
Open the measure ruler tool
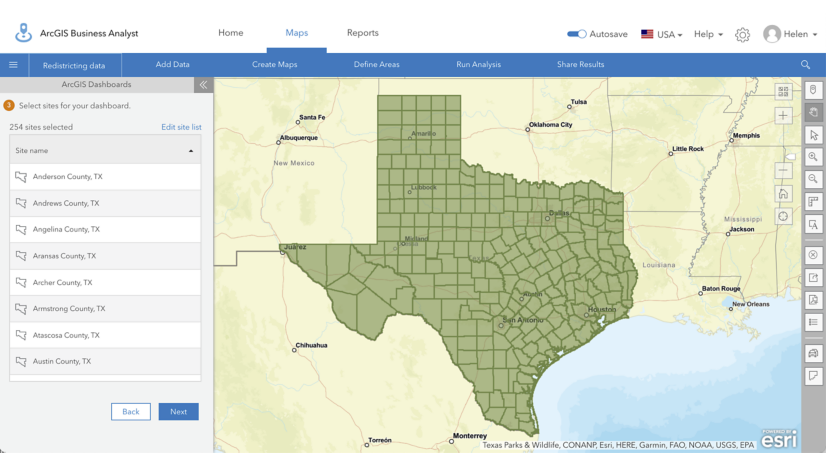813,202
